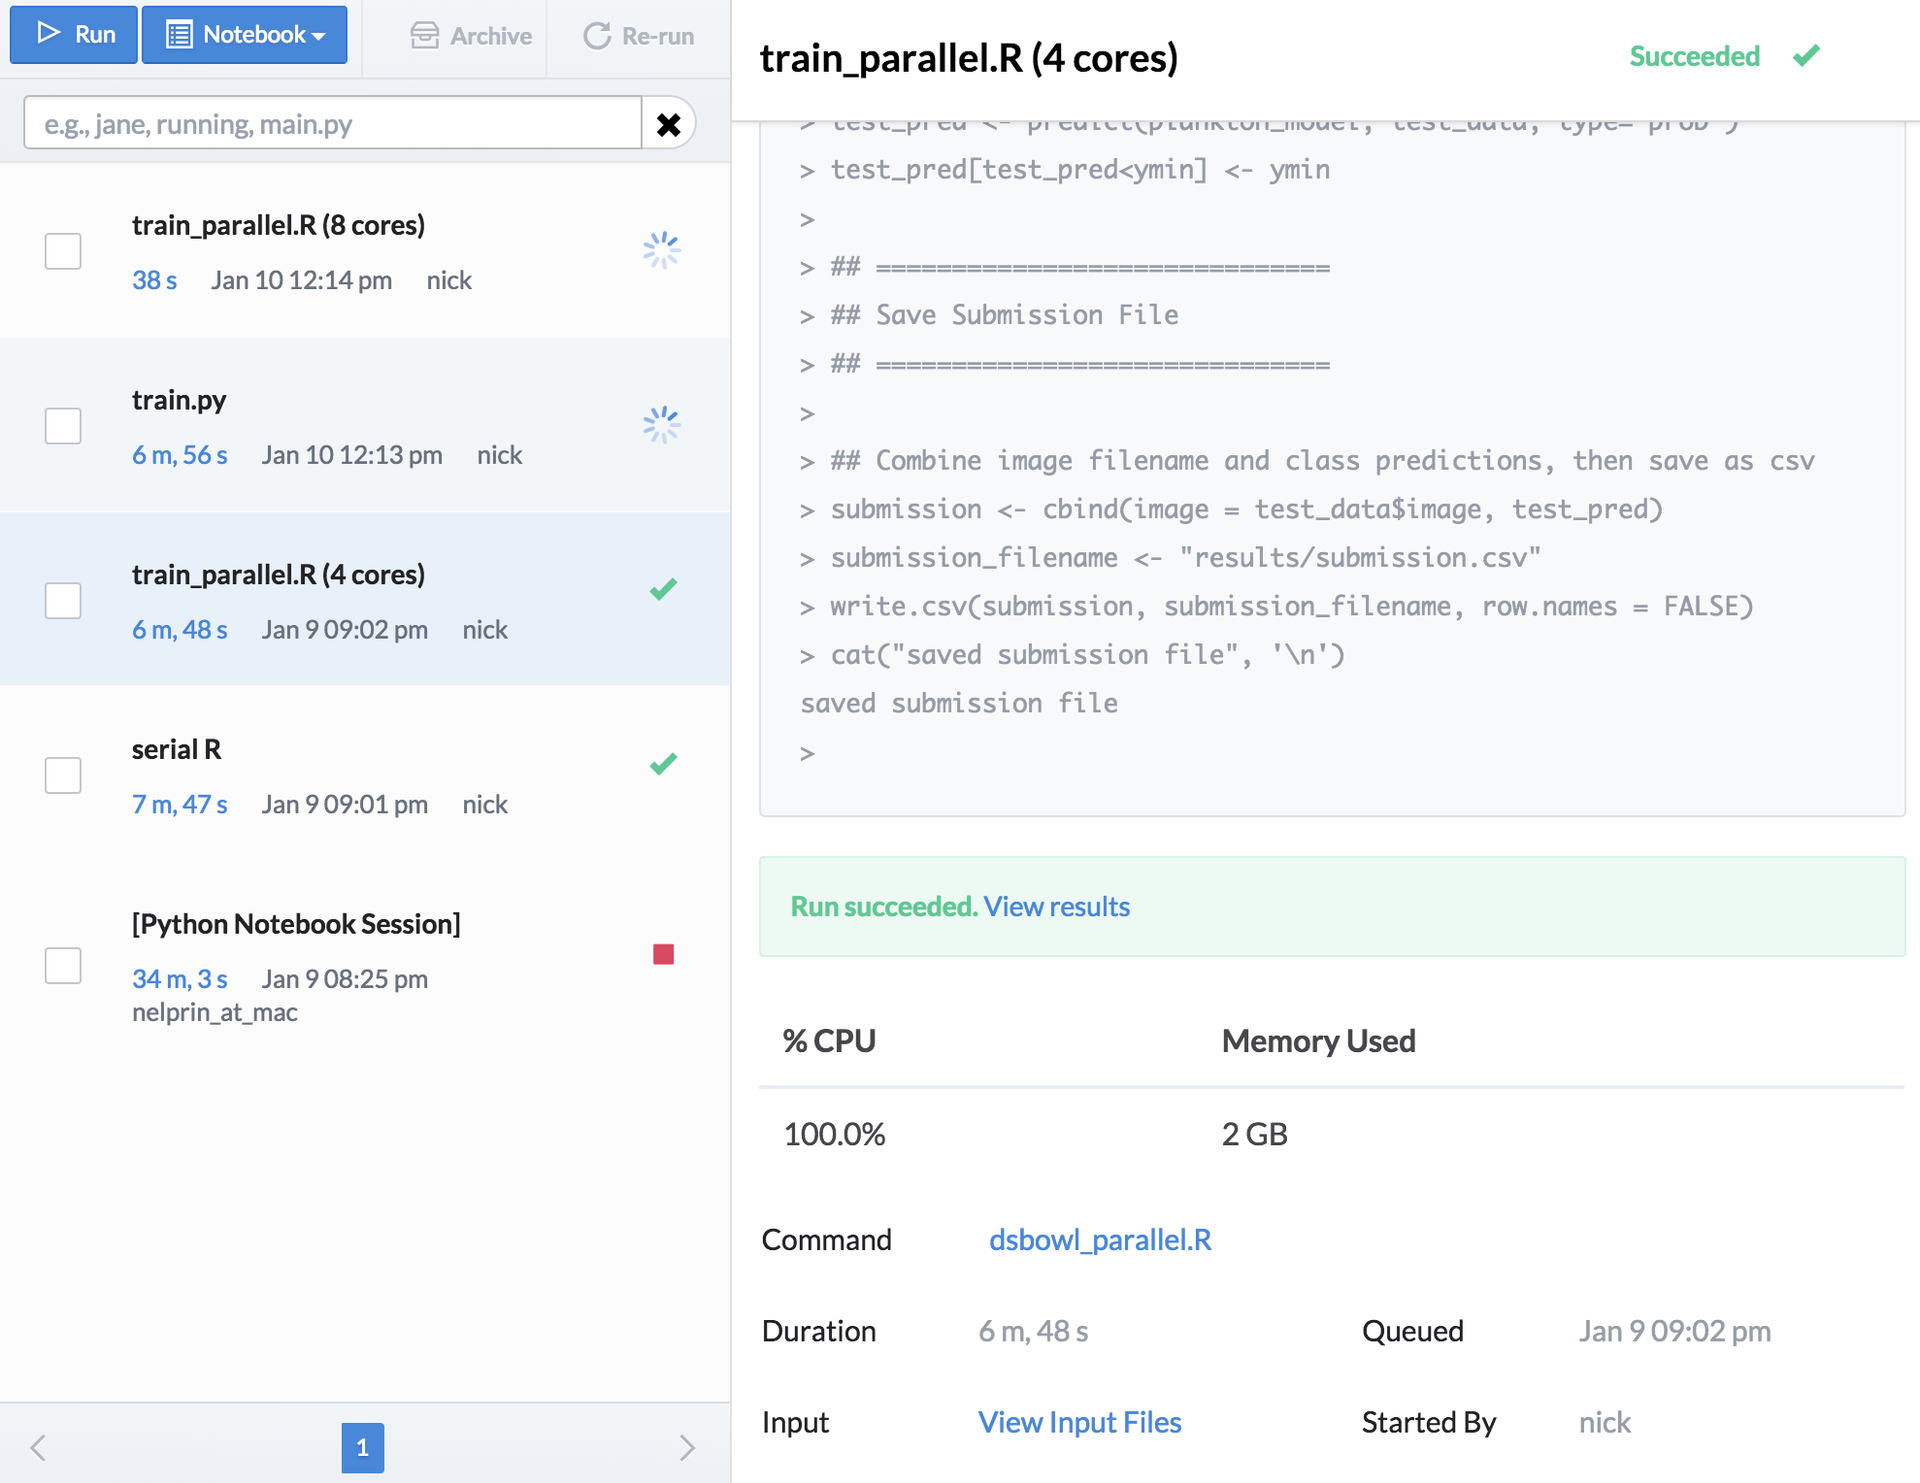Image resolution: width=1920 pixels, height=1483 pixels.
Task: Go to previous page arrow
Action: pos(38,1447)
